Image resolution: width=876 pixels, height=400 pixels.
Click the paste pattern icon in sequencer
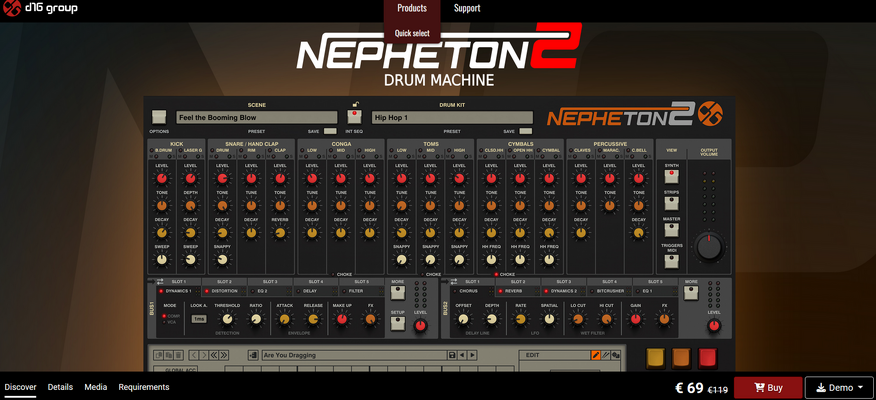tap(169, 355)
